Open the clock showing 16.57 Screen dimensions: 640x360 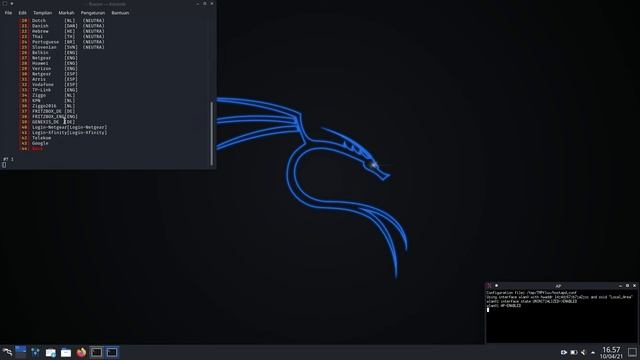tap(611, 353)
